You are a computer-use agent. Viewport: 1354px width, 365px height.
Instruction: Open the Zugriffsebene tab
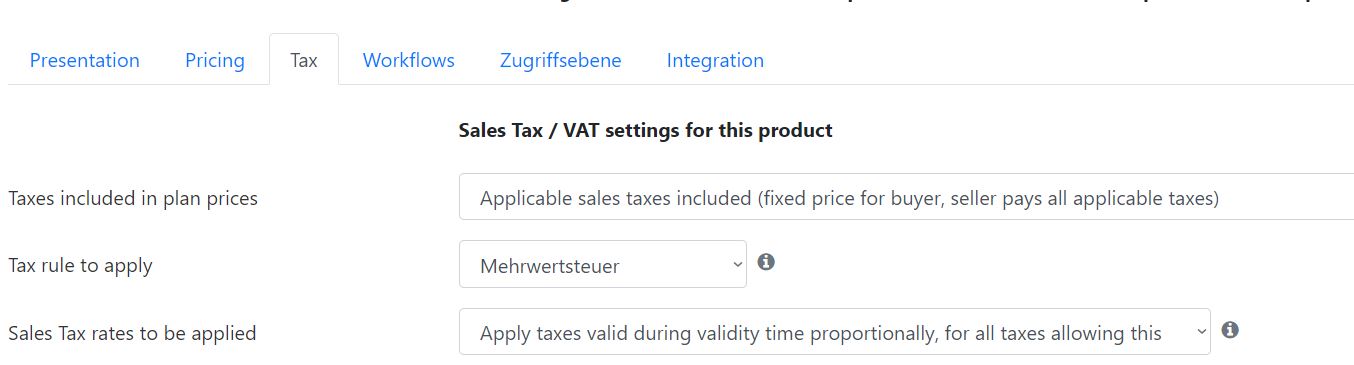click(x=561, y=60)
